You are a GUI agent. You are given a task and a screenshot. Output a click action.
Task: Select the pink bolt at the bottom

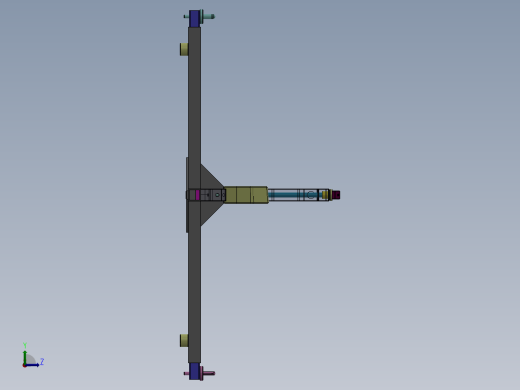(x=208, y=373)
